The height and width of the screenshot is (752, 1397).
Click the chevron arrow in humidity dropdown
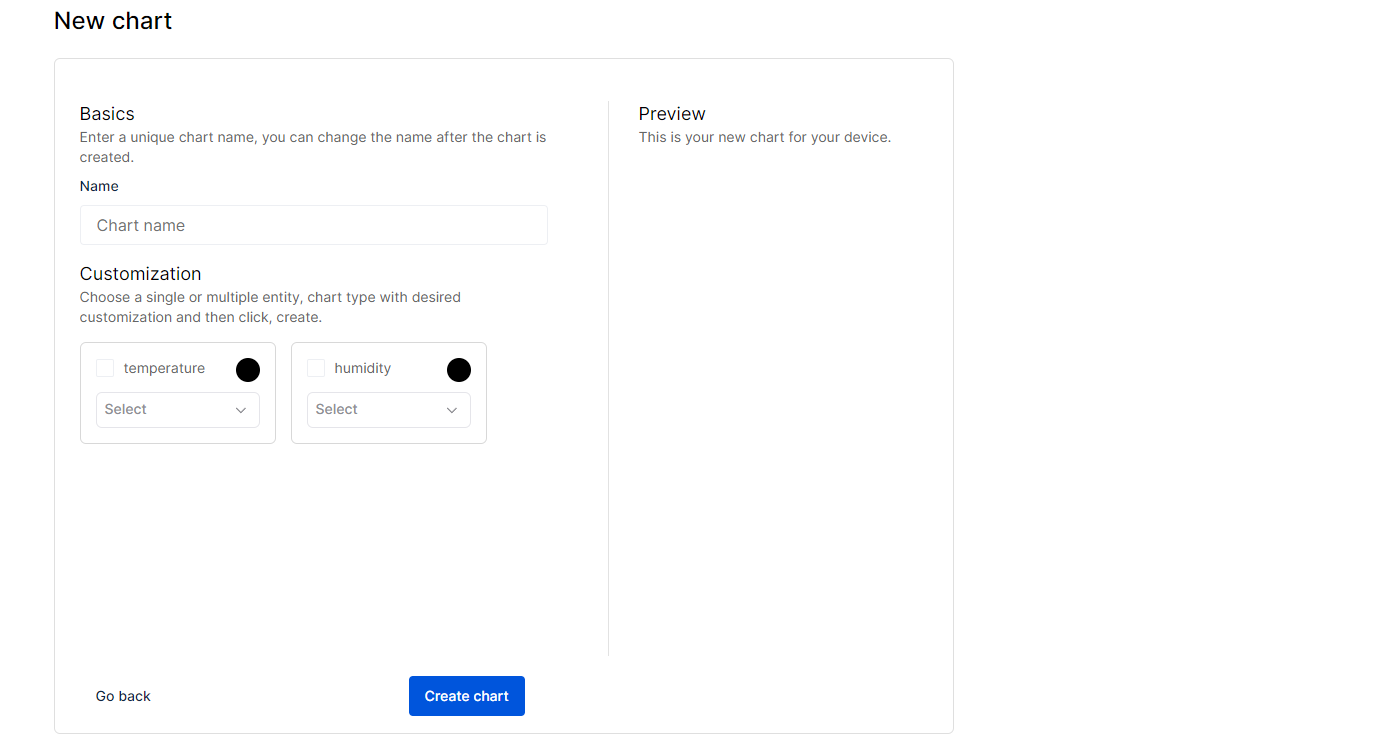click(x=452, y=410)
